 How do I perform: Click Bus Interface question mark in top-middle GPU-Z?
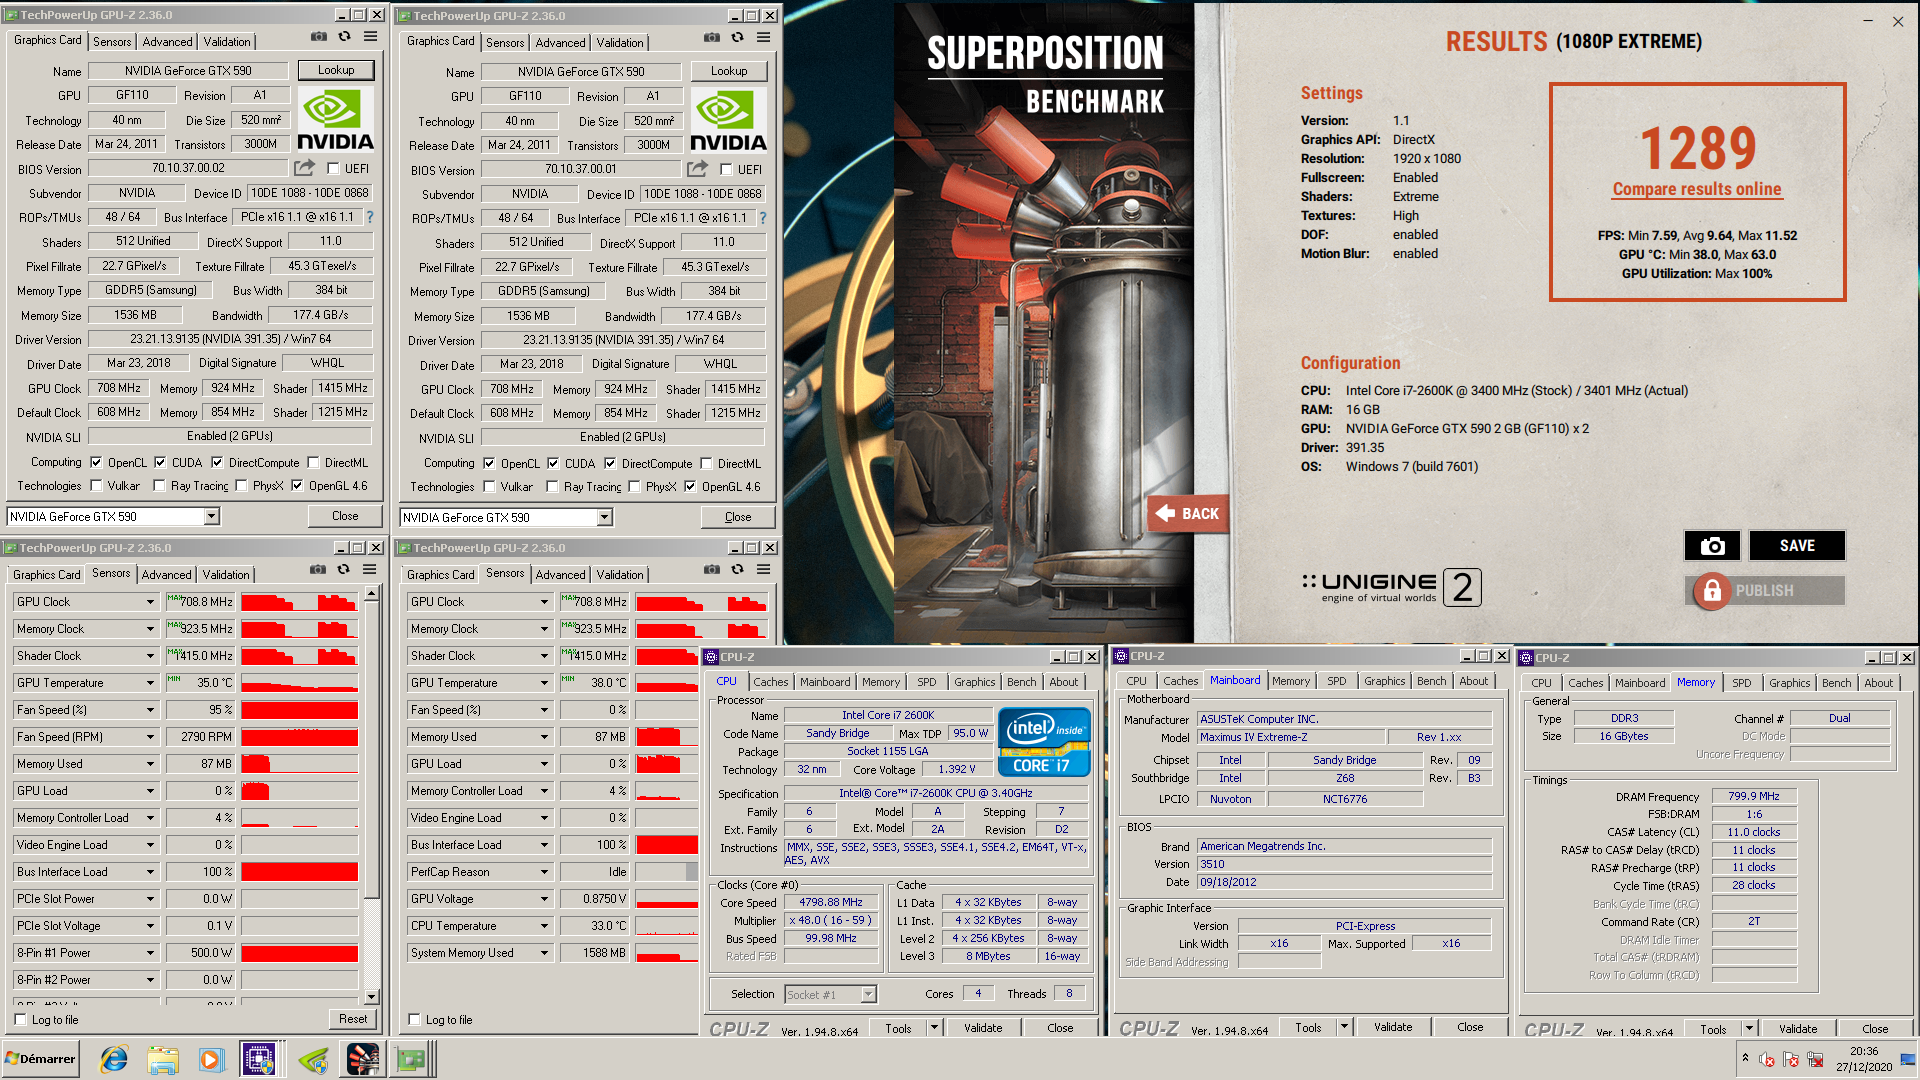point(763,218)
